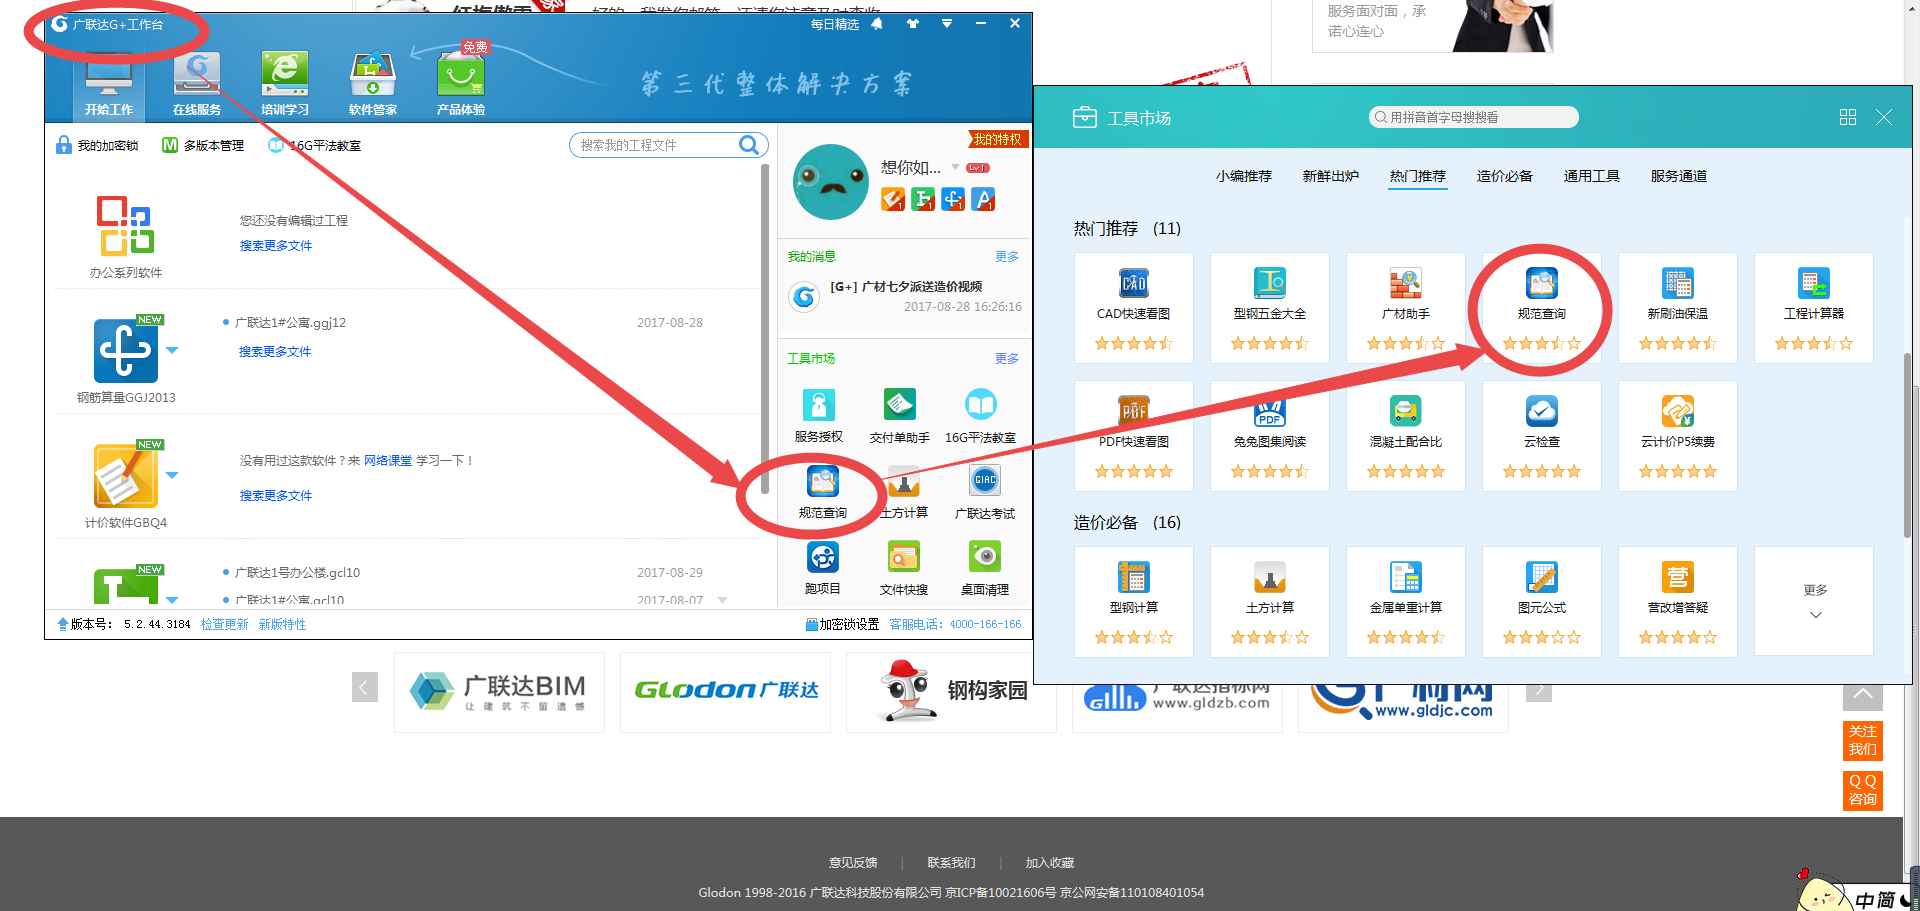Viewport: 1920px width, 911px height.
Task: Open the 在线服务 toolbar icon
Action: click(197, 84)
